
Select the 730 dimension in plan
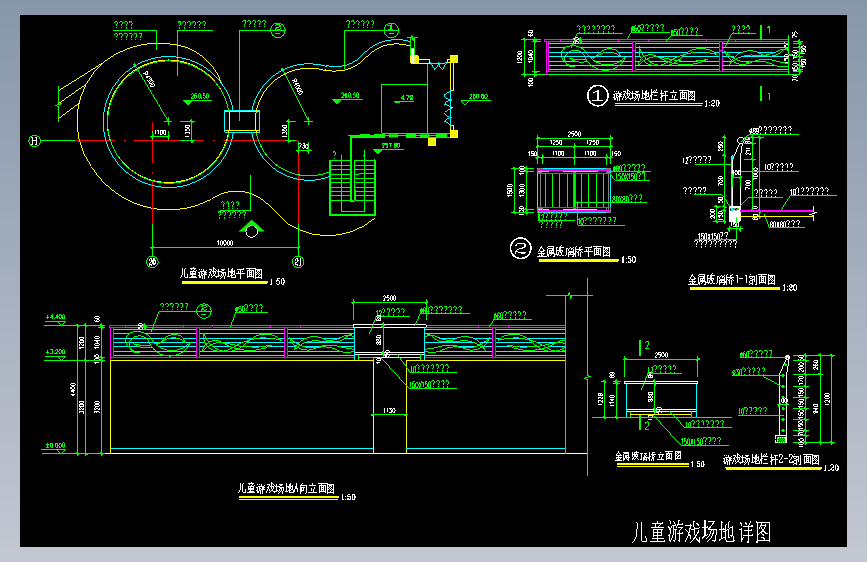304,146
